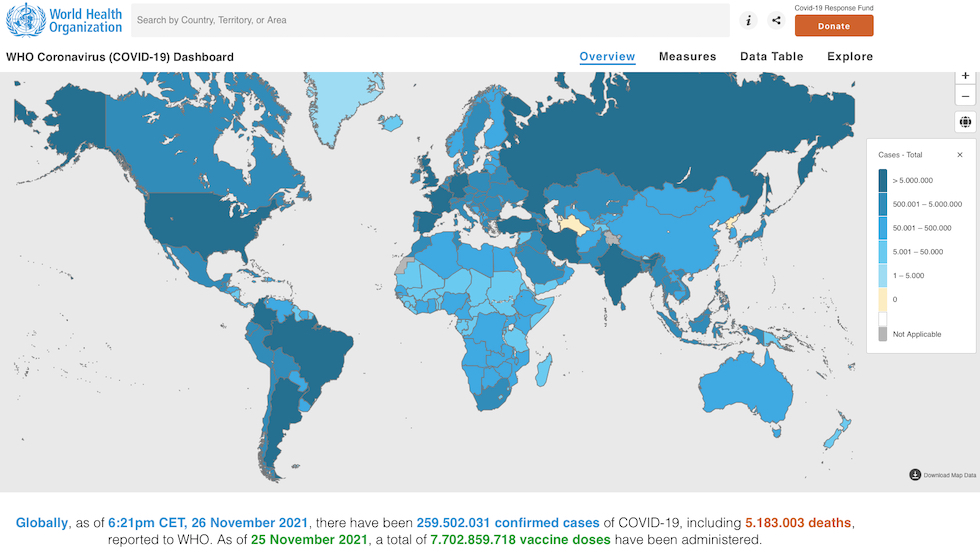Click Greenland on the map
Viewport: 980px width, 558px height.
pos(338,103)
